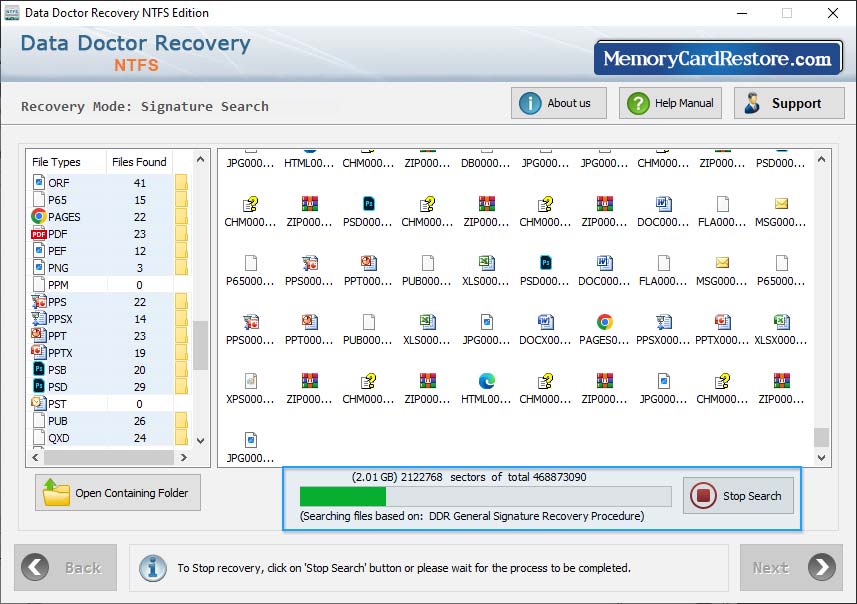857x604 pixels.
Task: Click the yellow folder icon in PSD row
Action: (181, 386)
